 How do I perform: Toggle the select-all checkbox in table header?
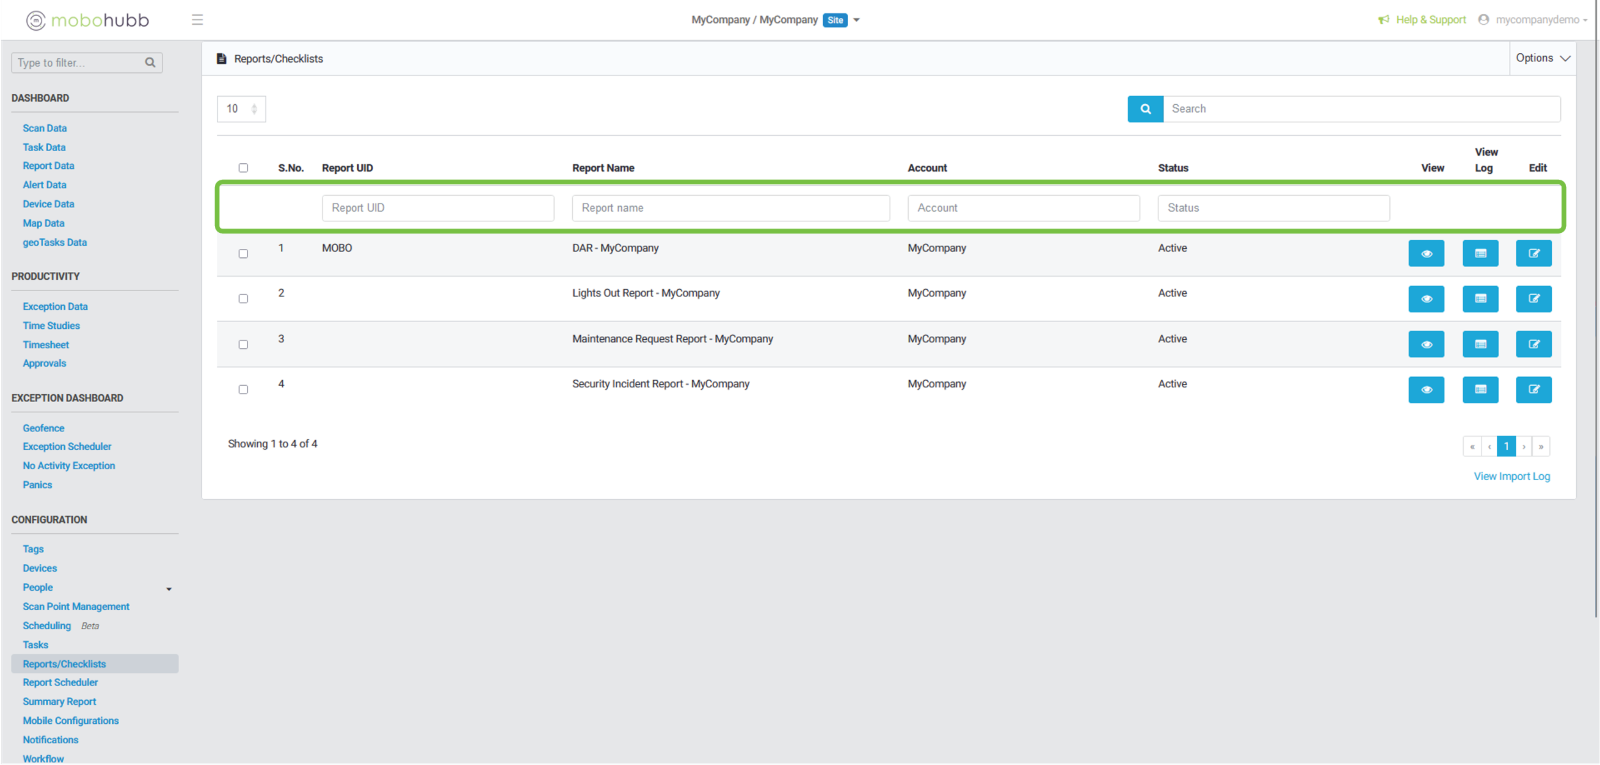tap(243, 168)
